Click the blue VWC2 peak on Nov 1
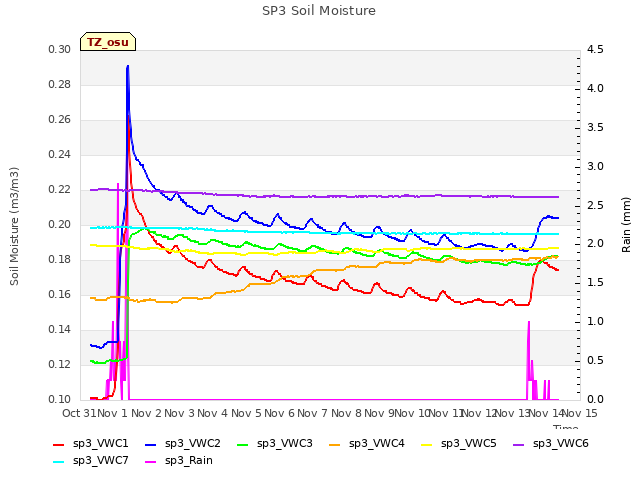 pyautogui.click(x=128, y=67)
